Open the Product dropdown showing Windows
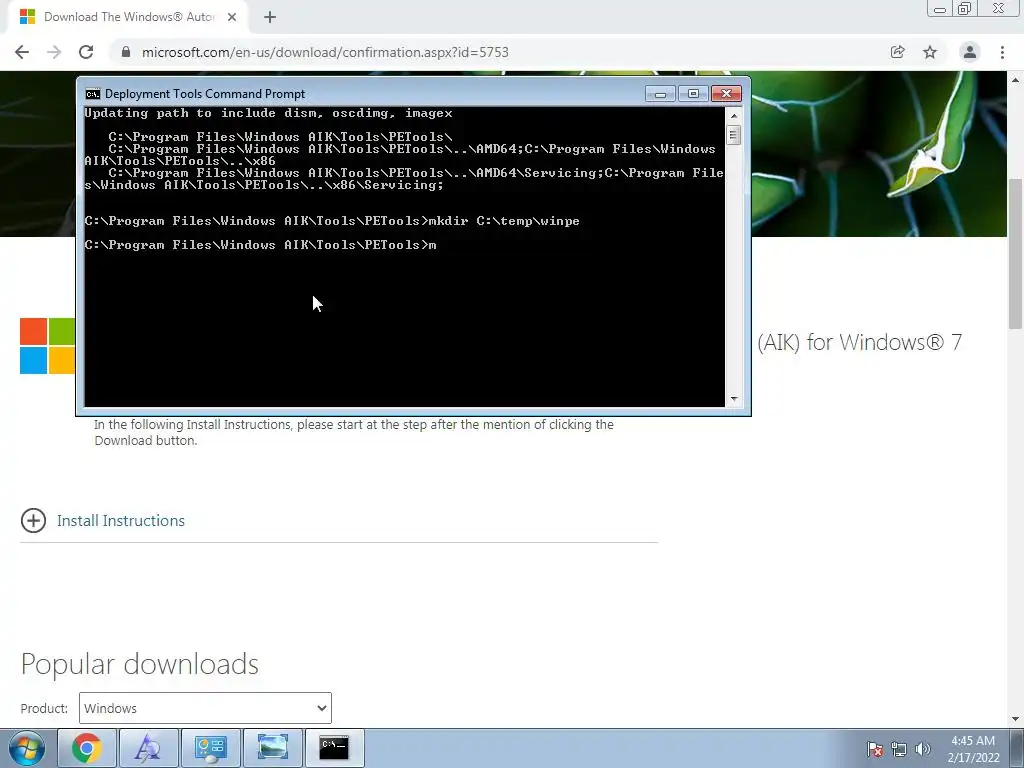The height and width of the screenshot is (768, 1024). click(205, 708)
